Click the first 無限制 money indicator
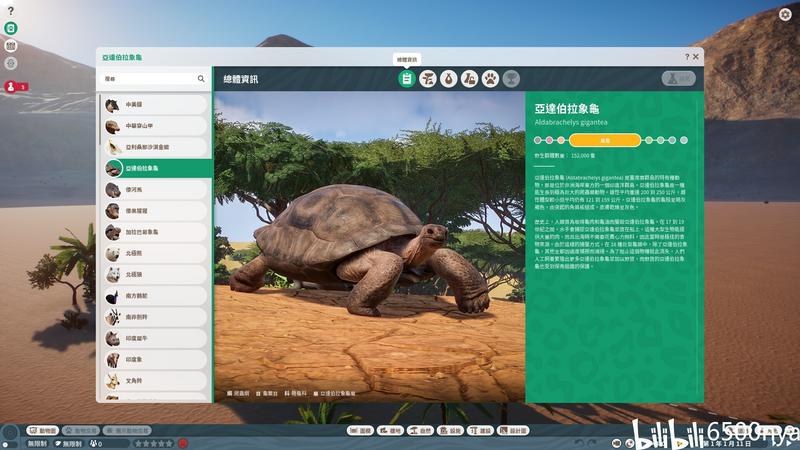Viewport: 800px width, 450px height. click(37, 443)
